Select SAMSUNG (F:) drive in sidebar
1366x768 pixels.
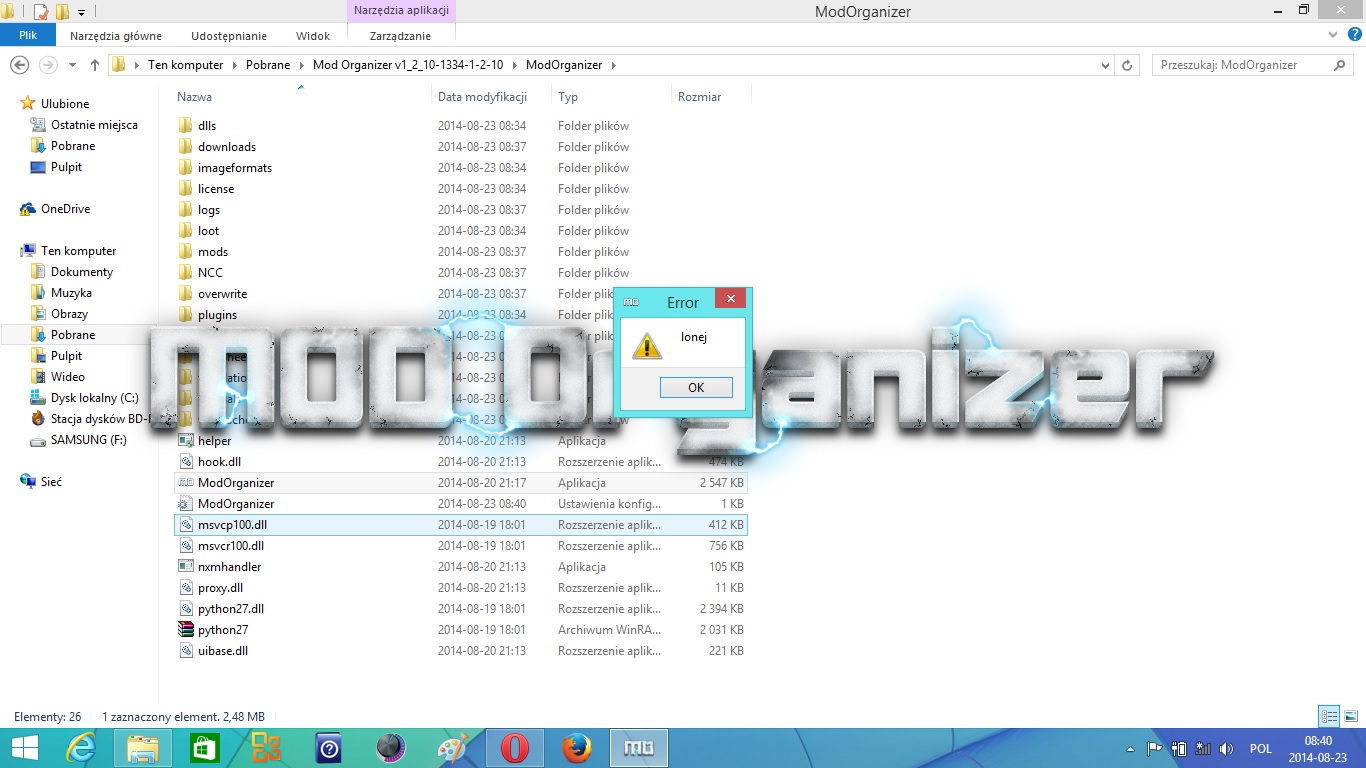pyautogui.click(x=88, y=440)
